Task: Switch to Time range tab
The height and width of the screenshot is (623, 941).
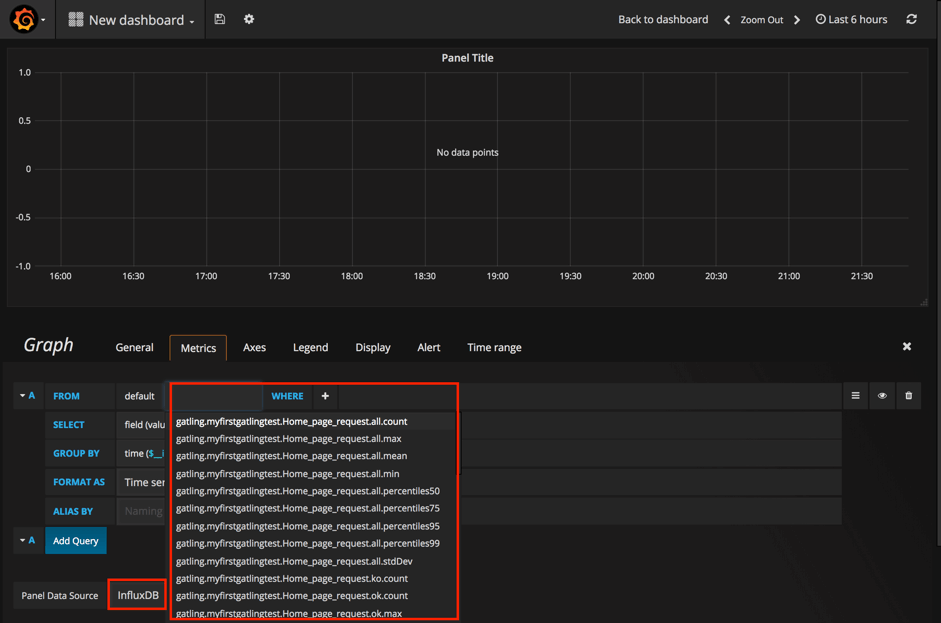Action: click(x=495, y=348)
